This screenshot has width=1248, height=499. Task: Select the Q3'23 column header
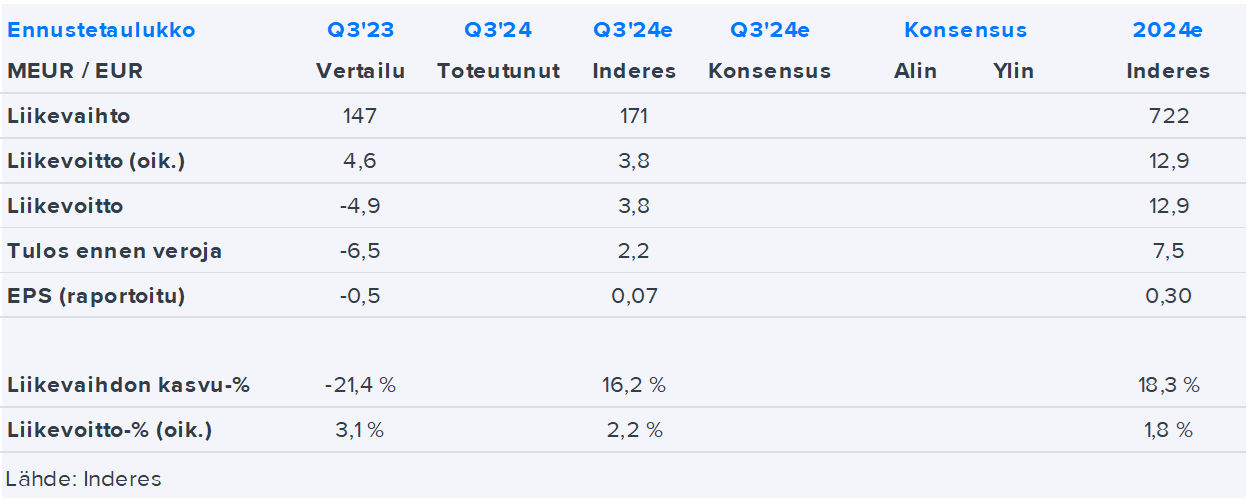coord(360,30)
